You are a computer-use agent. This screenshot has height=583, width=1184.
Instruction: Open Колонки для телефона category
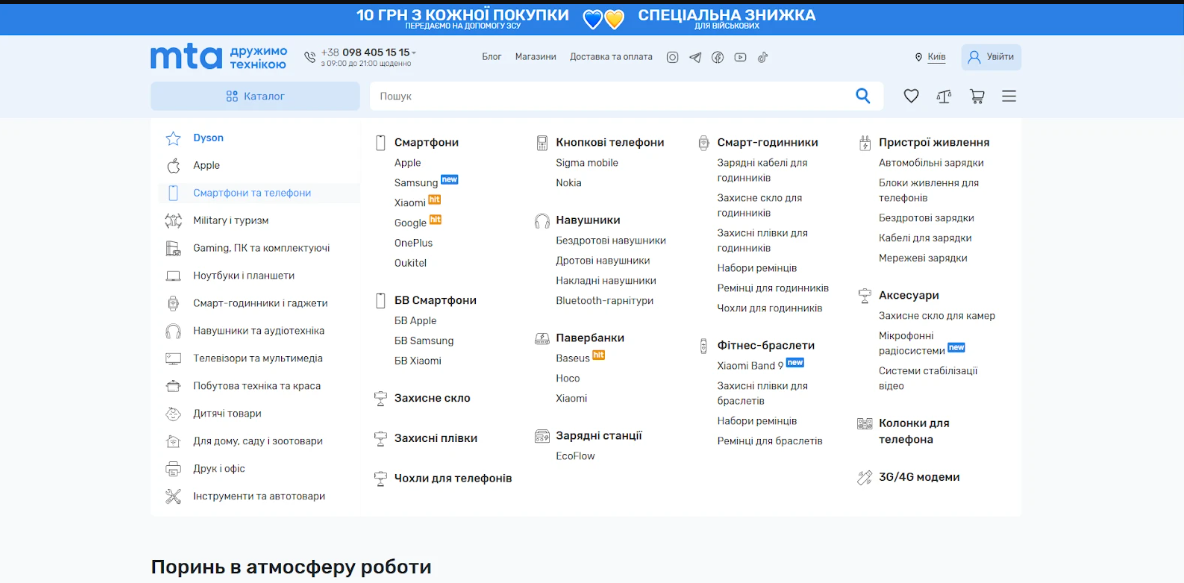pos(914,431)
